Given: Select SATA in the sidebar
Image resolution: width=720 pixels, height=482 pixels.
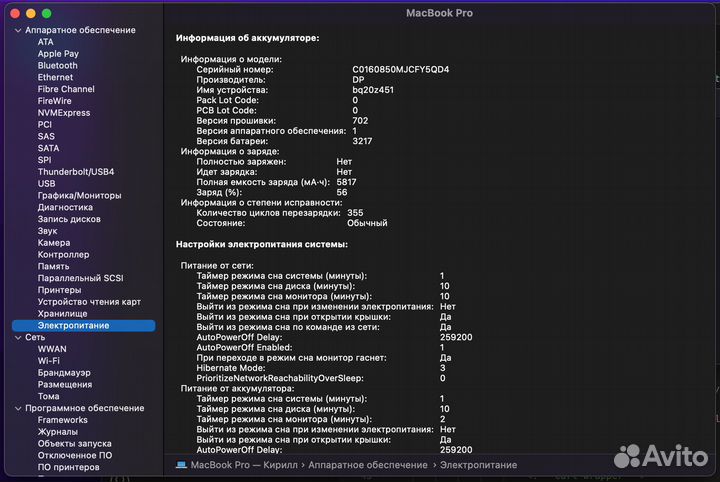Looking at the screenshot, I should point(48,148).
